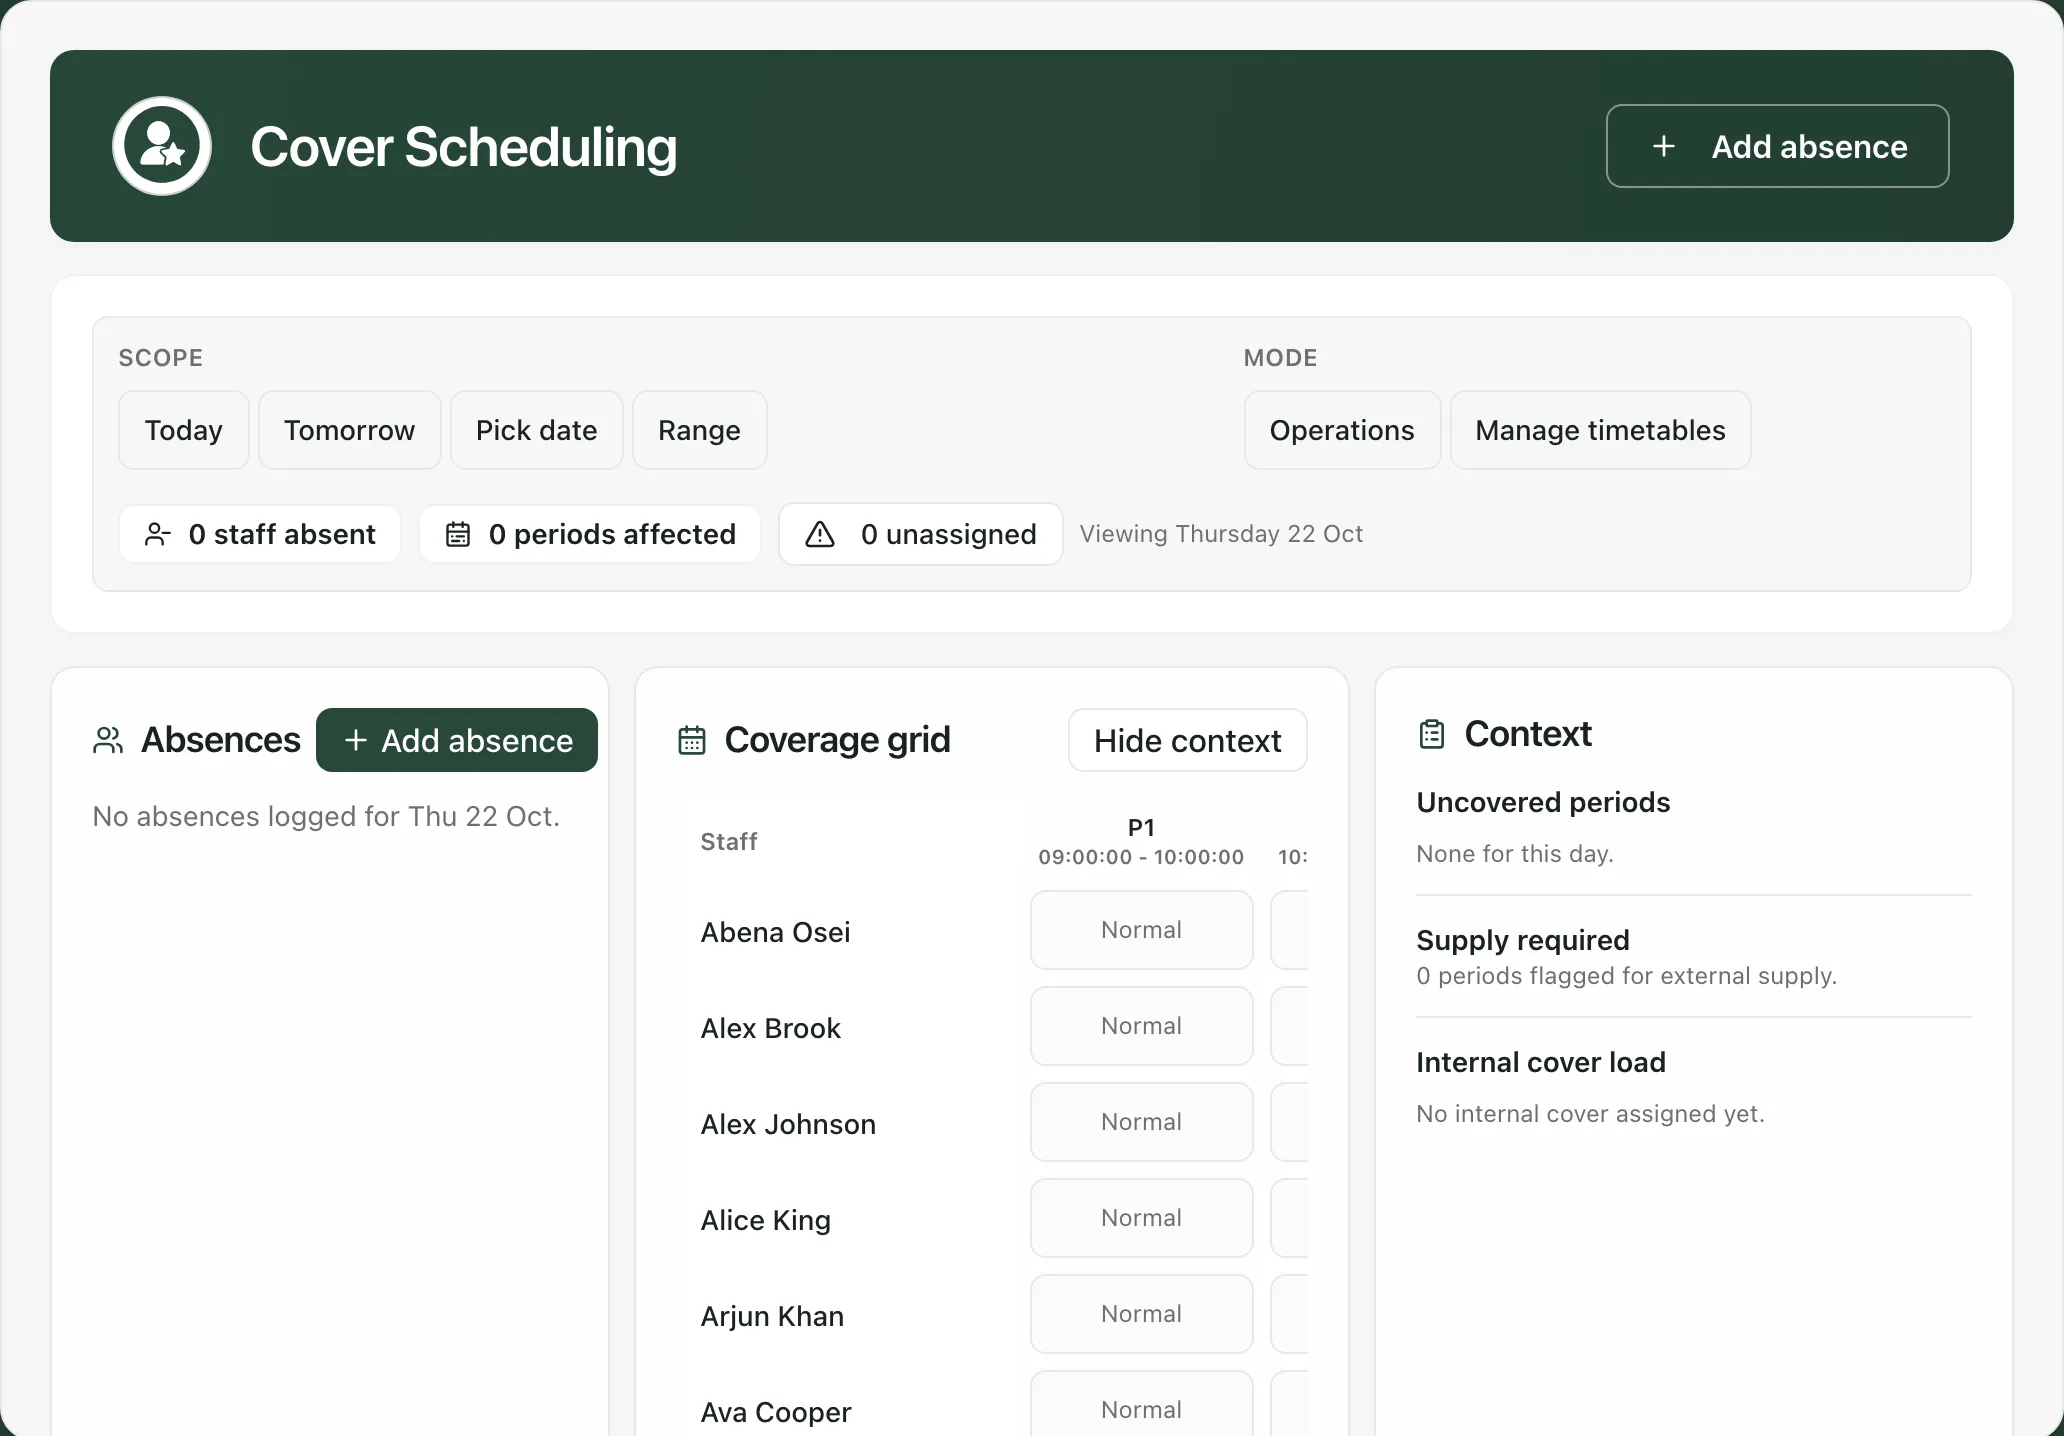Open Abena Osei's P1 Normal cell
The width and height of the screenshot is (2064, 1436).
point(1141,930)
